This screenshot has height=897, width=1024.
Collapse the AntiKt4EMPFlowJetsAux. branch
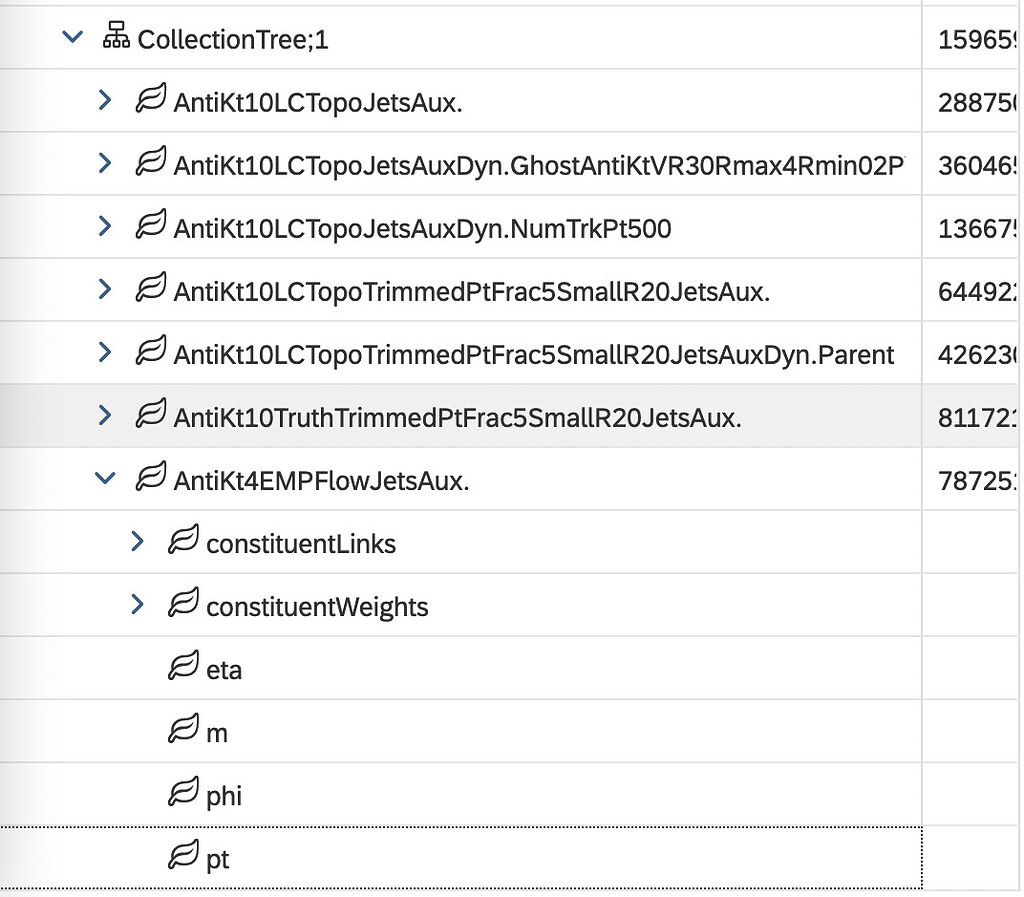(105, 477)
